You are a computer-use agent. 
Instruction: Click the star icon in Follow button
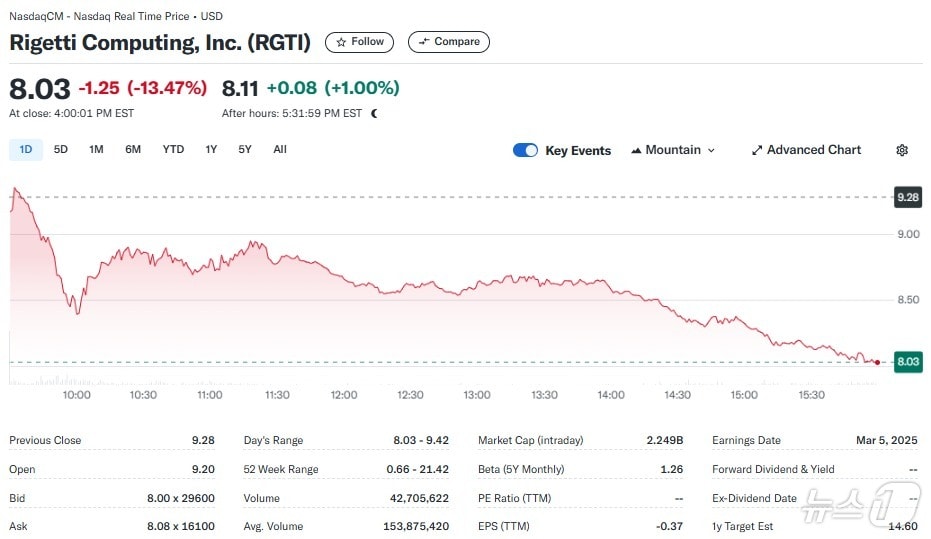tap(342, 42)
